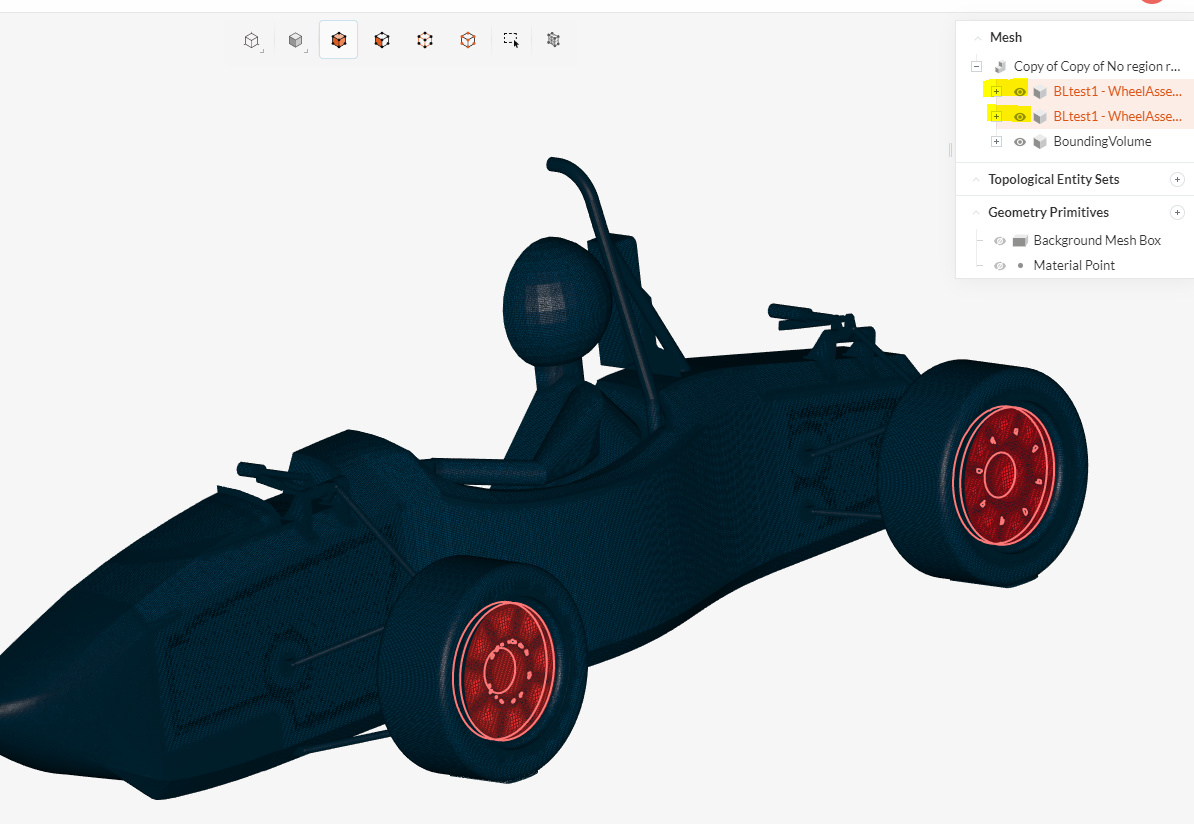This screenshot has height=824, width=1194.
Task: Collapse the 'Copy of Copy of No region' mesh node
Action: coord(977,67)
